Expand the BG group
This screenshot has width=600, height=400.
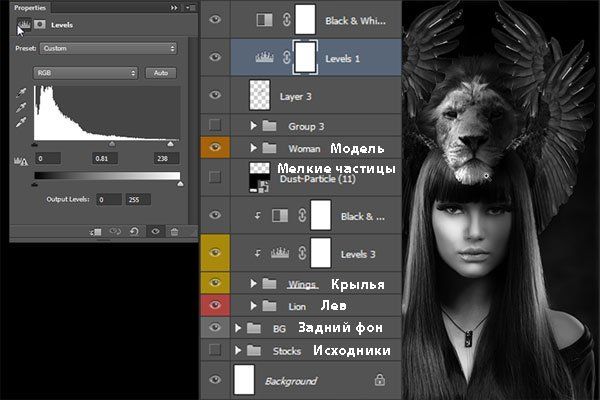coord(238,328)
